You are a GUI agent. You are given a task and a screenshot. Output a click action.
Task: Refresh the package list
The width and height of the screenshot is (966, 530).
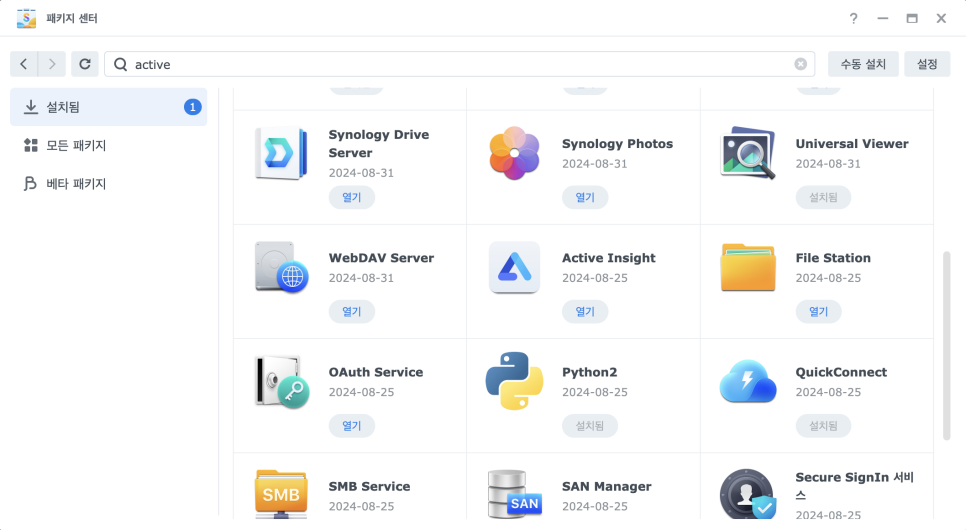(85, 64)
